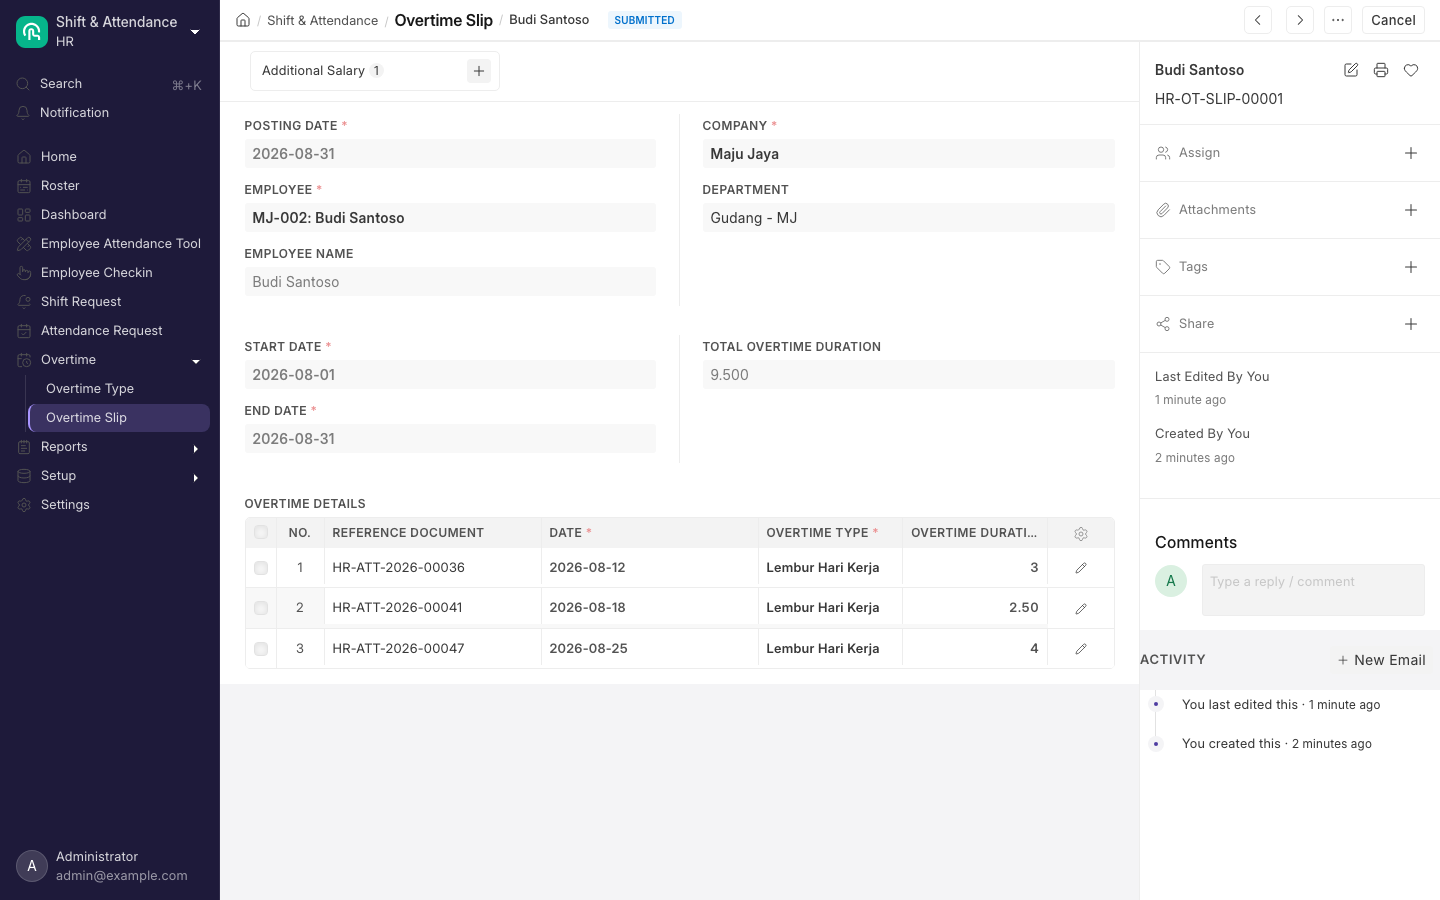Image resolution: width=1440 pixels, height=900 pixels.
Task: Toggle select-all checkbox in Overtime Details header
Action: click(x=261, y=533)
